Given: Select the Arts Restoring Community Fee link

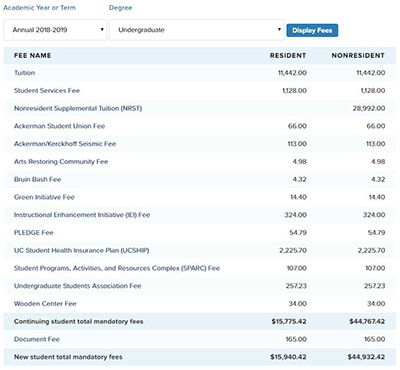Looking at the screenshot, I should 61,162.
